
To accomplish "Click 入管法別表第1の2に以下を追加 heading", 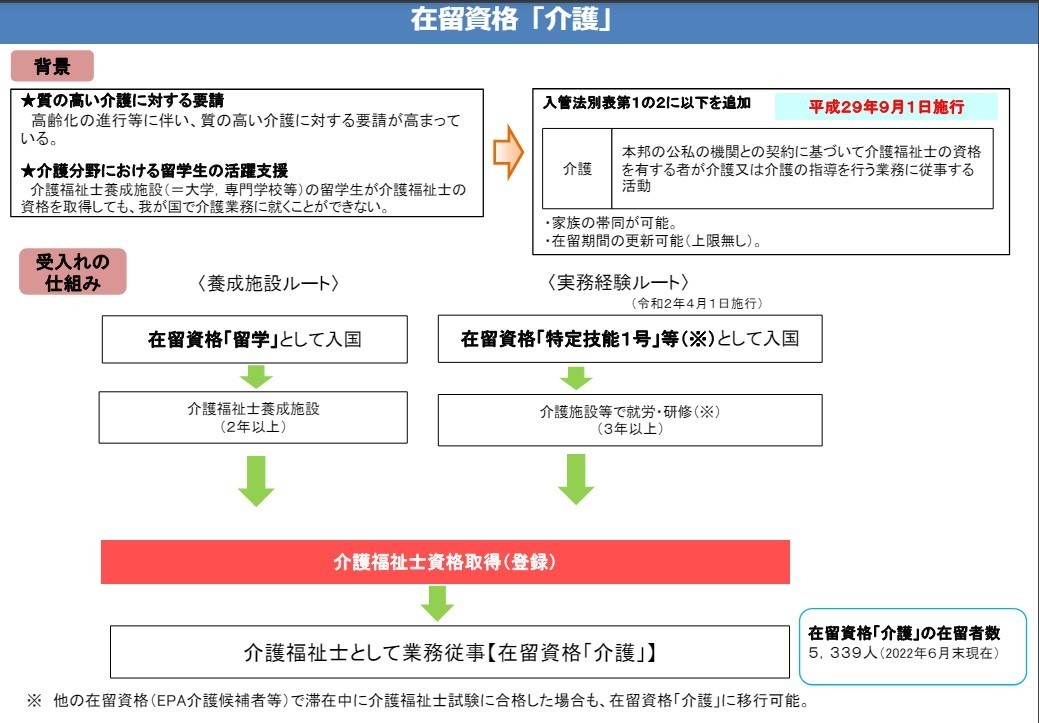I will [x=647, y=103].
